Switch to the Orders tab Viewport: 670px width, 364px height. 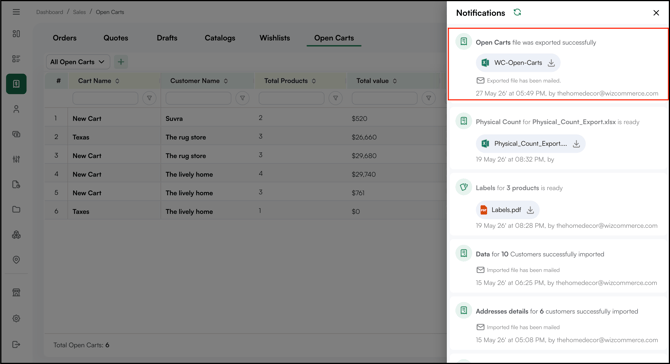[x=65, y=38]
